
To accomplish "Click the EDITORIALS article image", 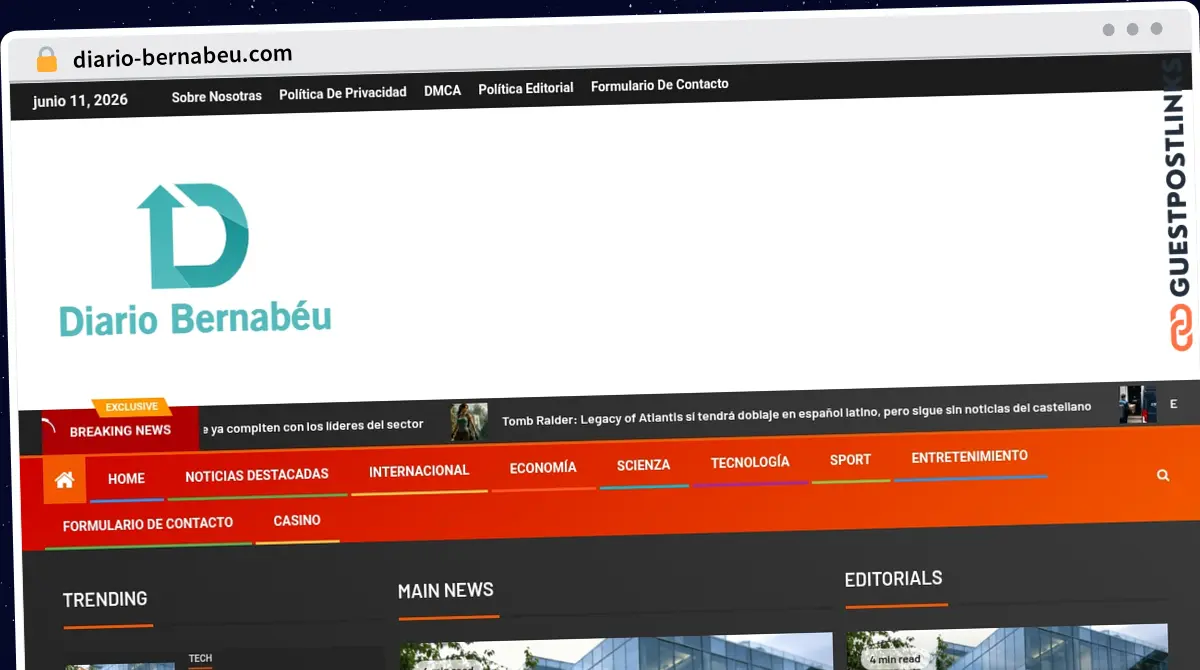I will point(1007,647).
